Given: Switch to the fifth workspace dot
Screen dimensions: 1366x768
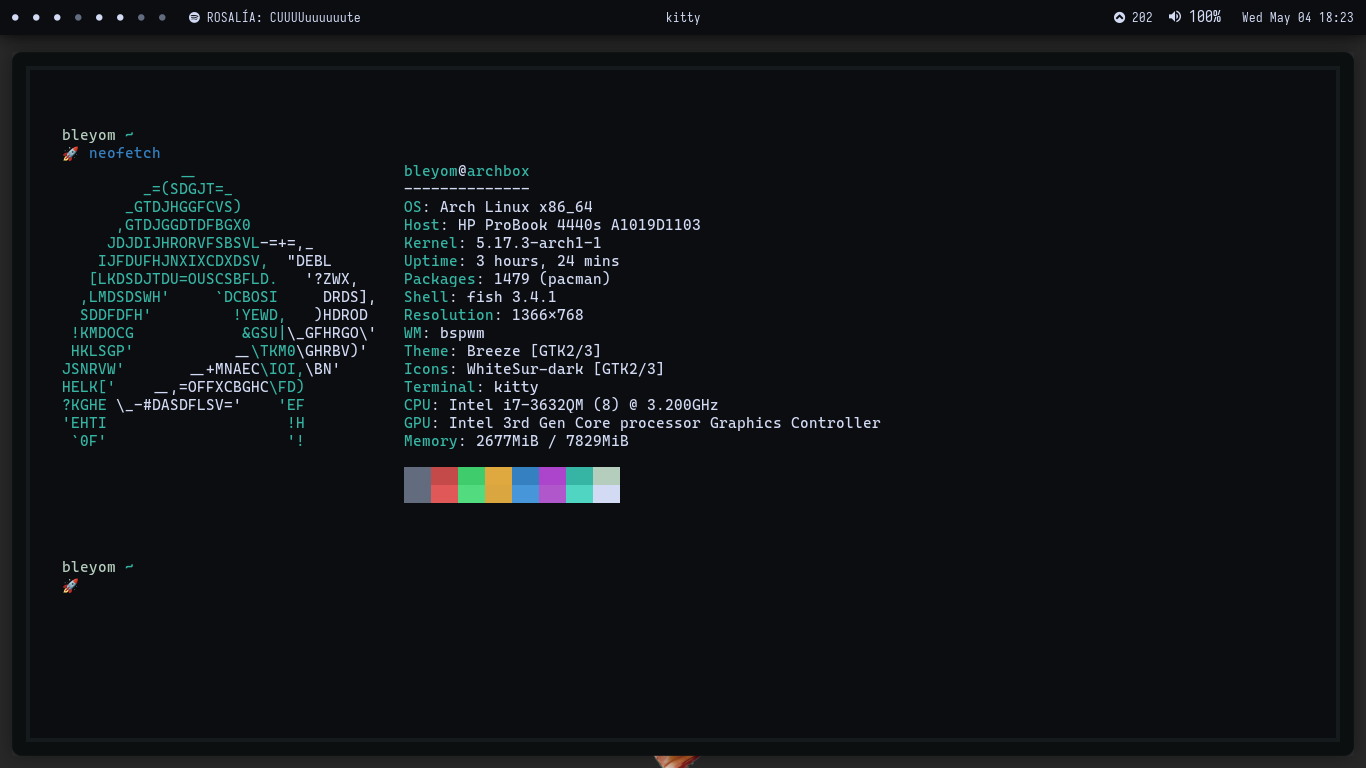Looking at the screenshot, I should pos(99,17).
